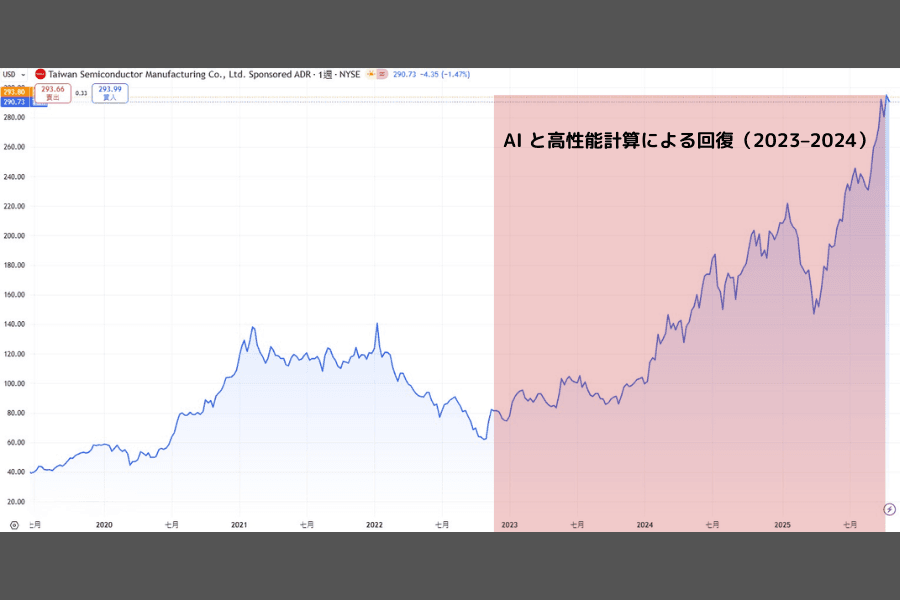Click the 20.00 price axis label
Viewport: 900px width, 600px height.
[x=14, y=502]
